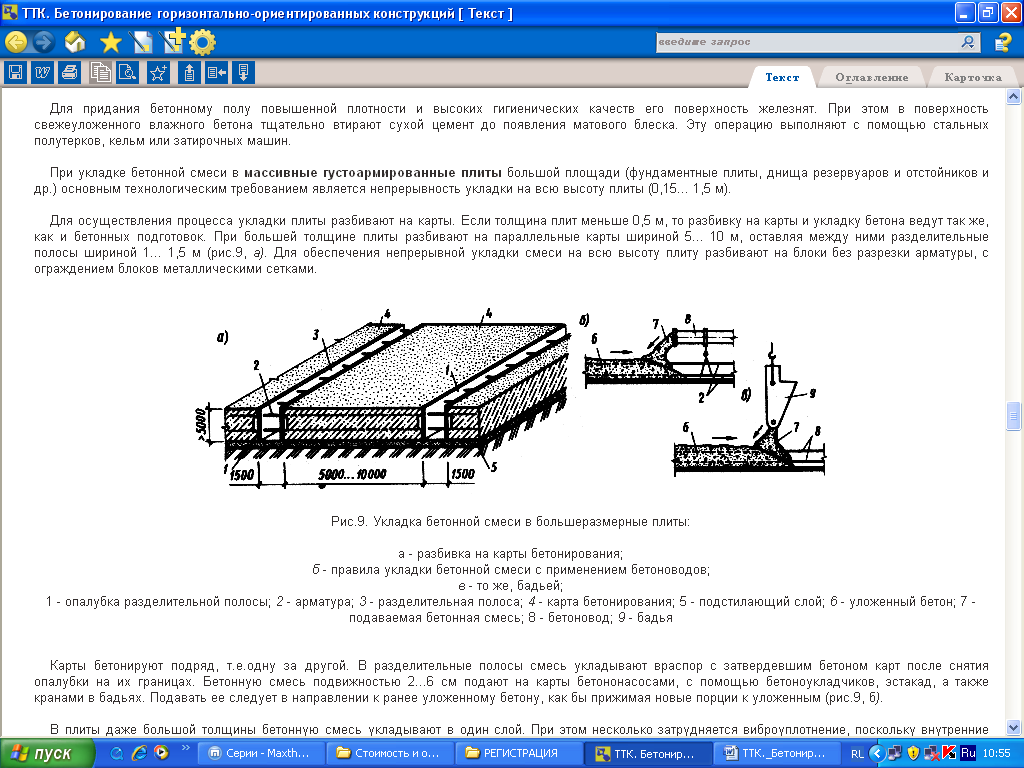Screen dimensions: 1024x768
Task: Open the Windows пуск start button
Action: pos(47,753)
